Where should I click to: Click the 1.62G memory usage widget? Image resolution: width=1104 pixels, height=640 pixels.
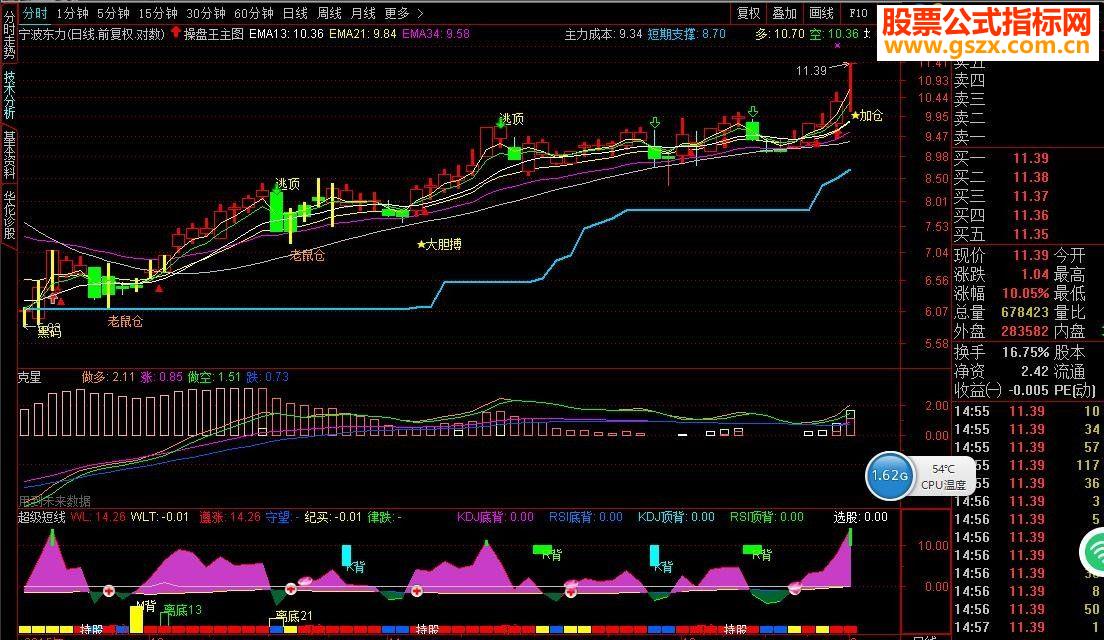tap(890, 476)
